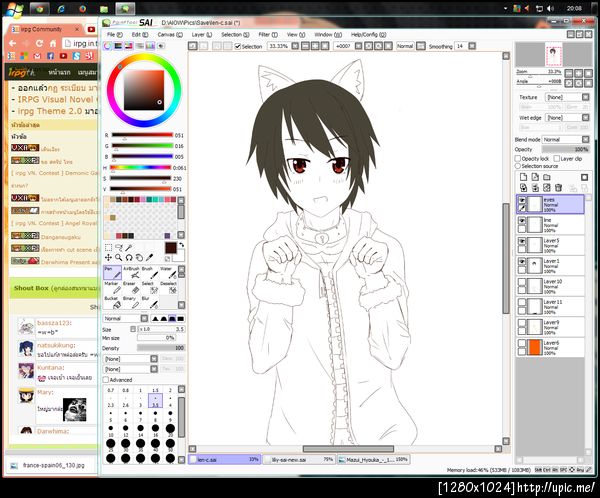Image resolution: width=600 pixels, height=498 pixels.
Task: Hide Layer5 with its eye toggle
Action: [x=522, y=241]
